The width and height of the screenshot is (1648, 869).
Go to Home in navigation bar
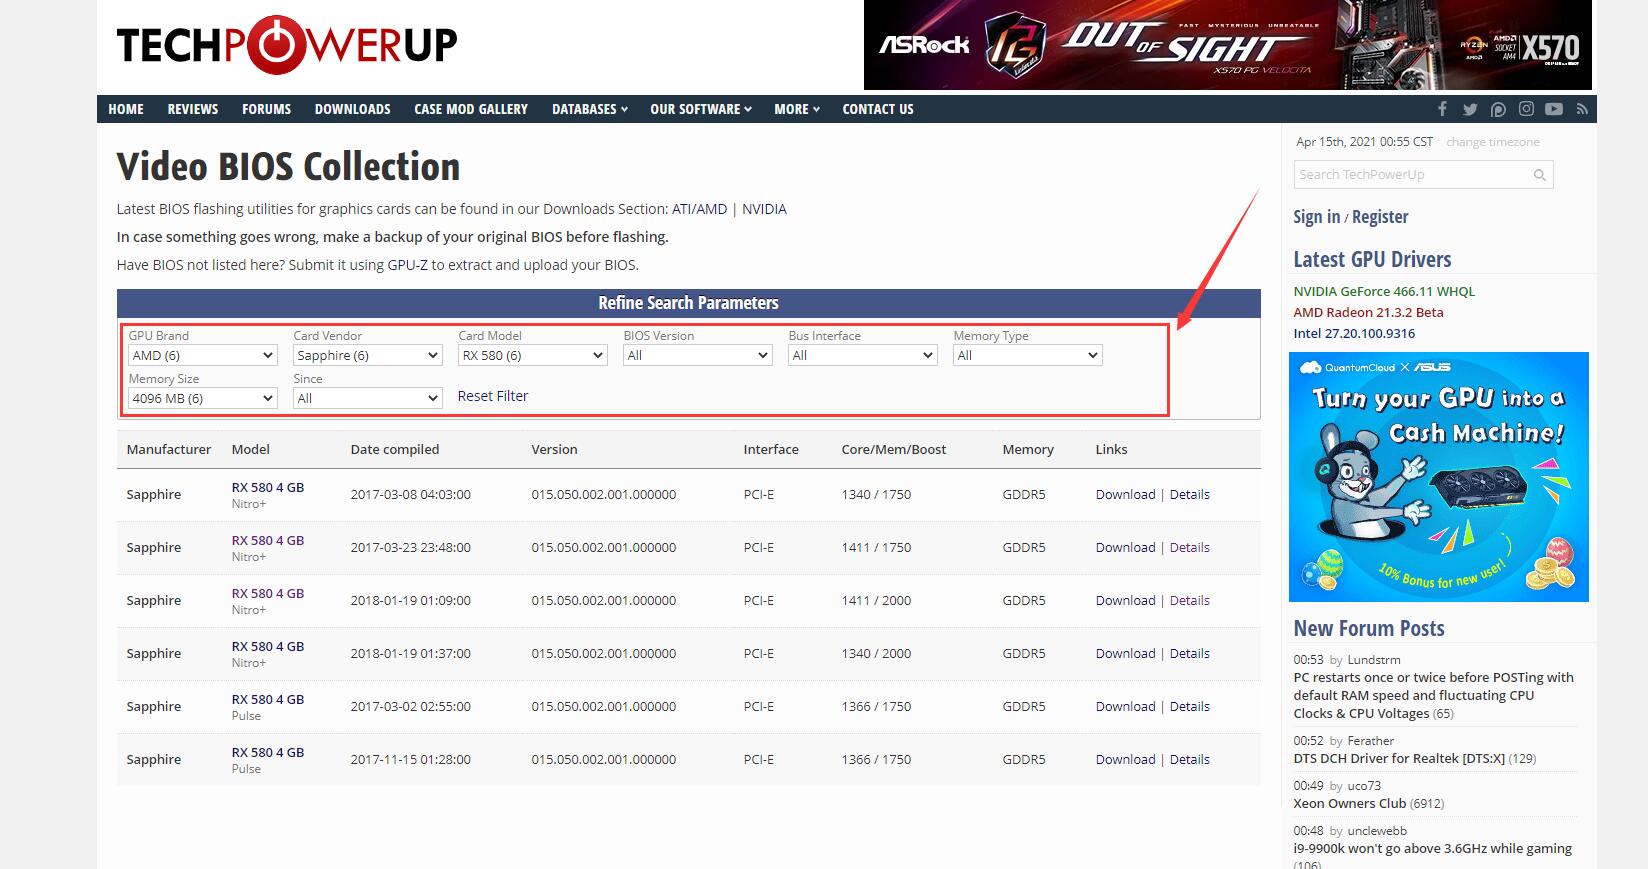(x=126, y=109)
